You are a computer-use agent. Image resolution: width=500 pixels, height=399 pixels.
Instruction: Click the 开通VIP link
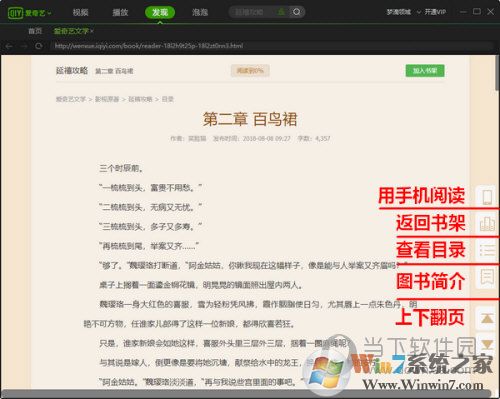pos(435,12)
